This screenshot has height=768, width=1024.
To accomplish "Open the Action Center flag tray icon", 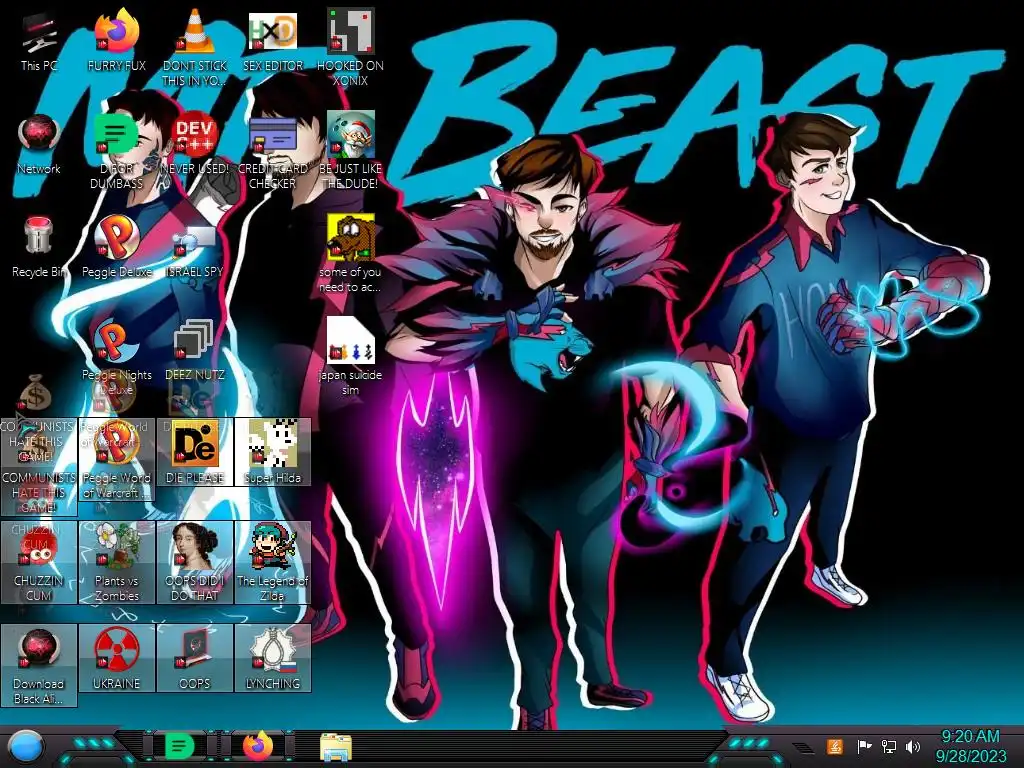I will click(864, 746).
